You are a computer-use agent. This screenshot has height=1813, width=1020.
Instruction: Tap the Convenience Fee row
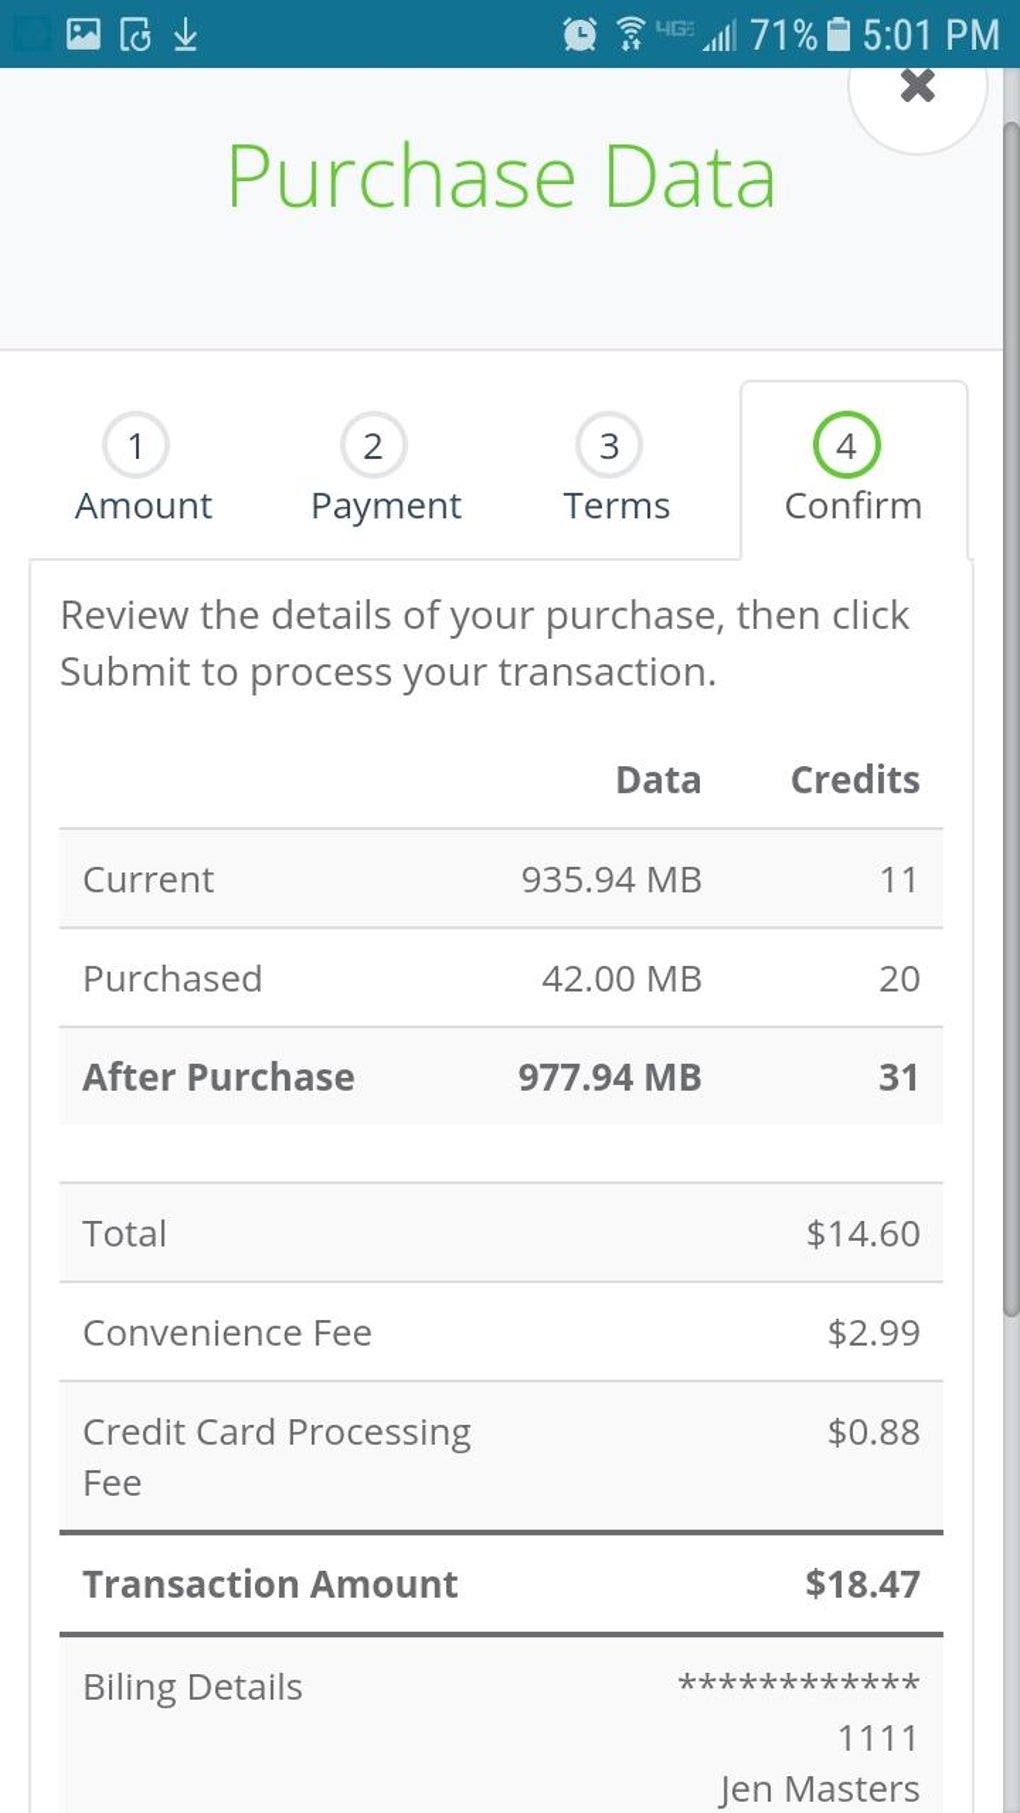click(500, 1332)
